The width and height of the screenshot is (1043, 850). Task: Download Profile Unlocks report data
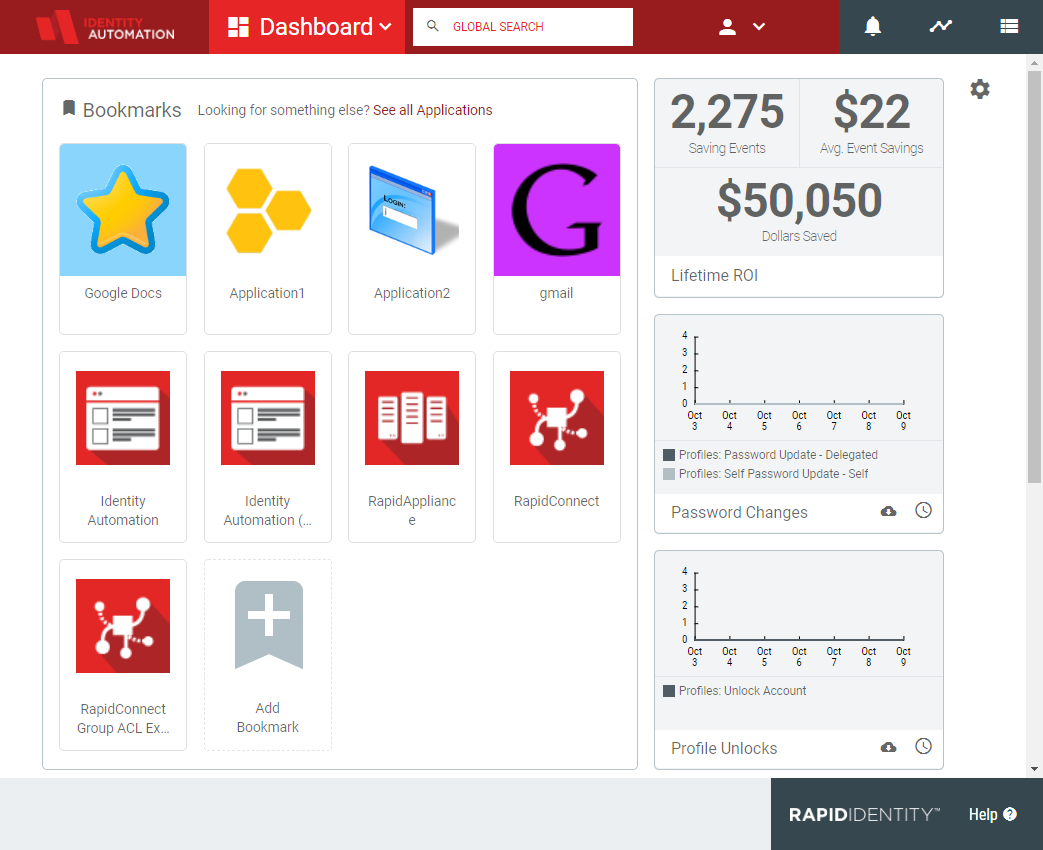pyautogui.click(x=889, y=748)
